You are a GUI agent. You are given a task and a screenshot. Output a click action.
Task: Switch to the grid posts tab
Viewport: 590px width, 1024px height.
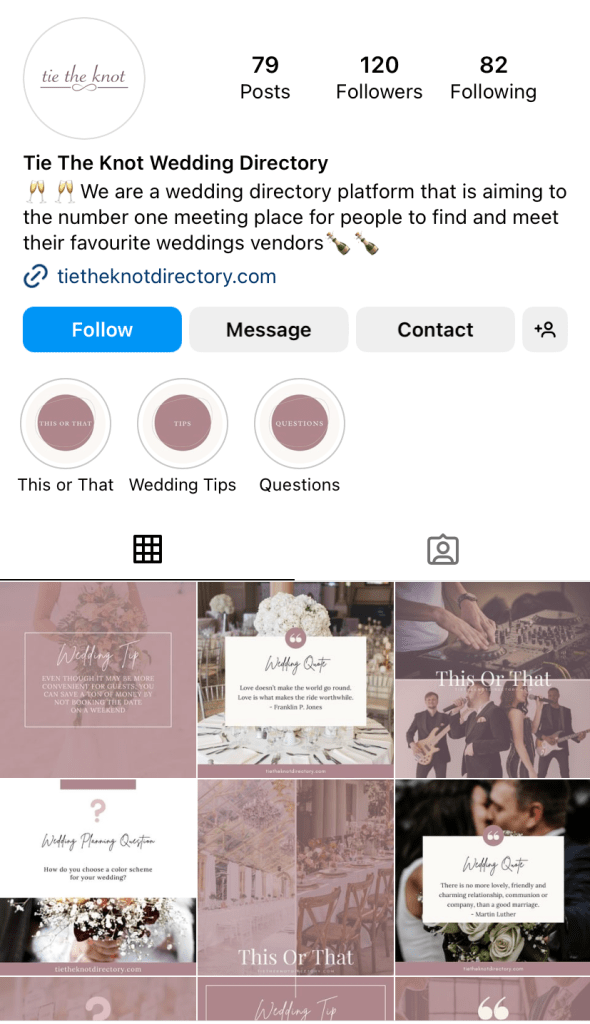[148, 549]
